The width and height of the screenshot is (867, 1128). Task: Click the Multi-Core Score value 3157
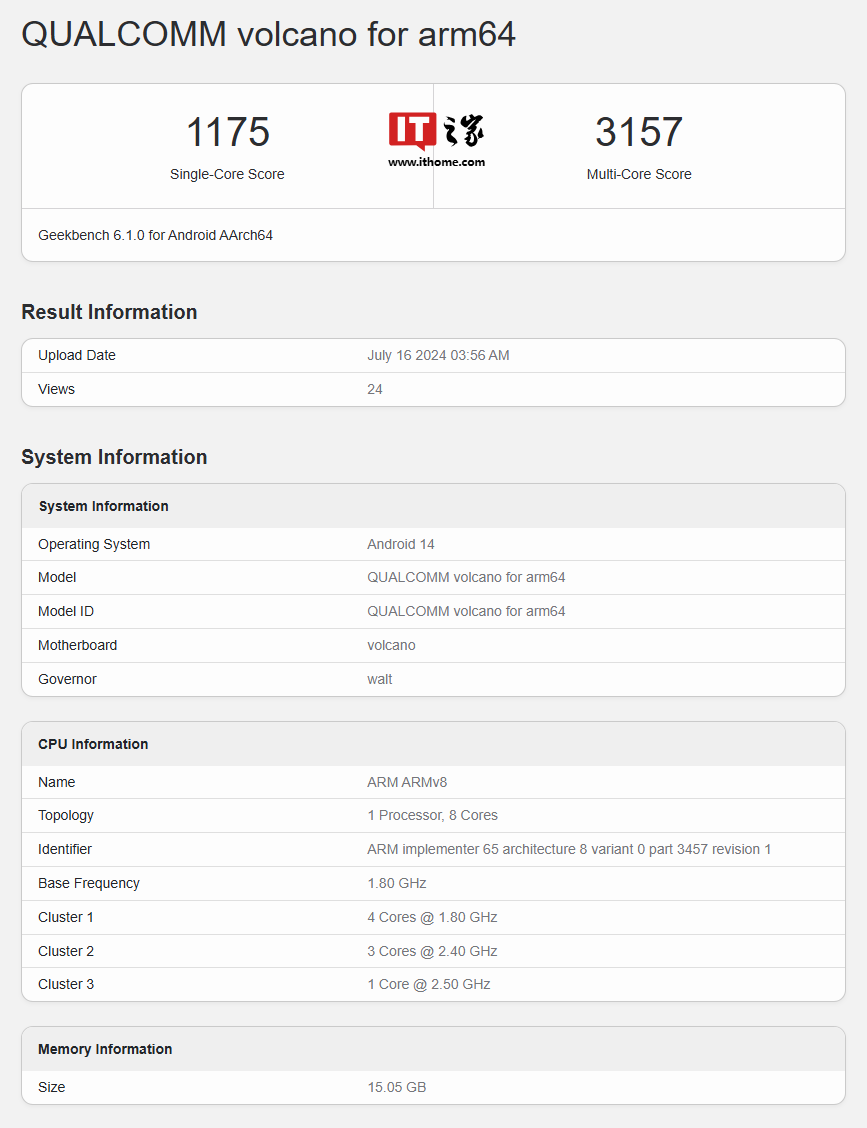[639, 132]
